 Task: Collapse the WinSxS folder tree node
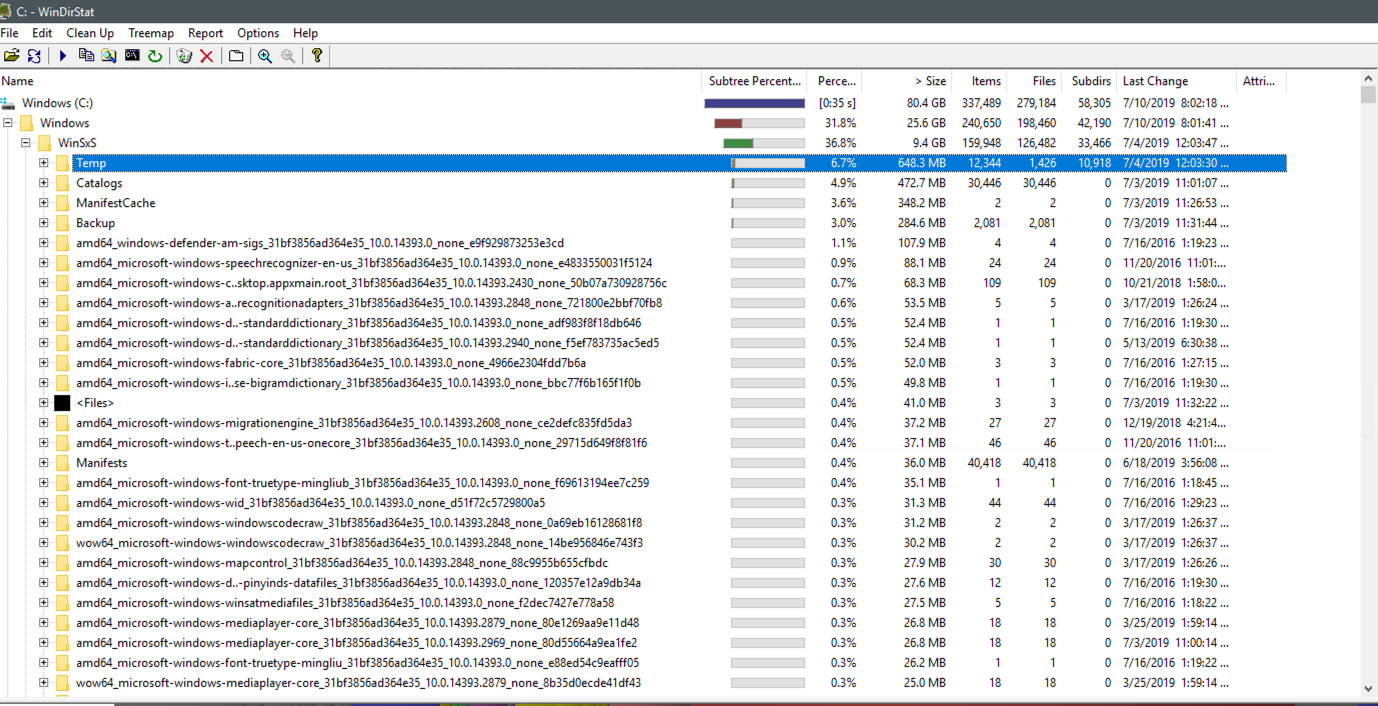[x=26, y=143]
